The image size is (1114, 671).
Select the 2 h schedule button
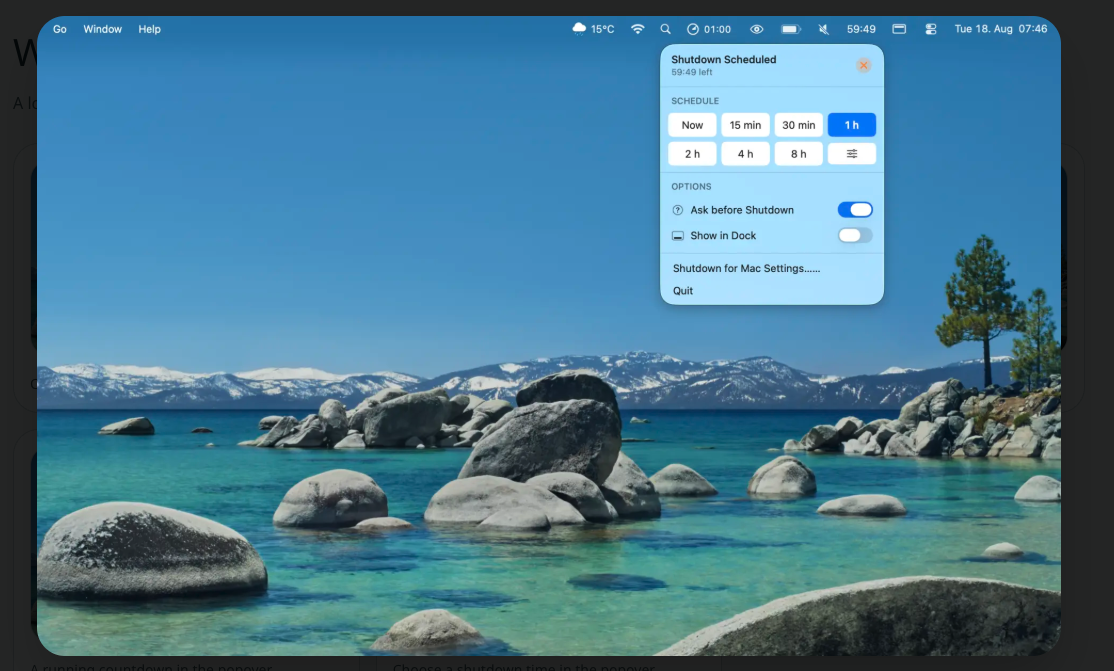692,154
